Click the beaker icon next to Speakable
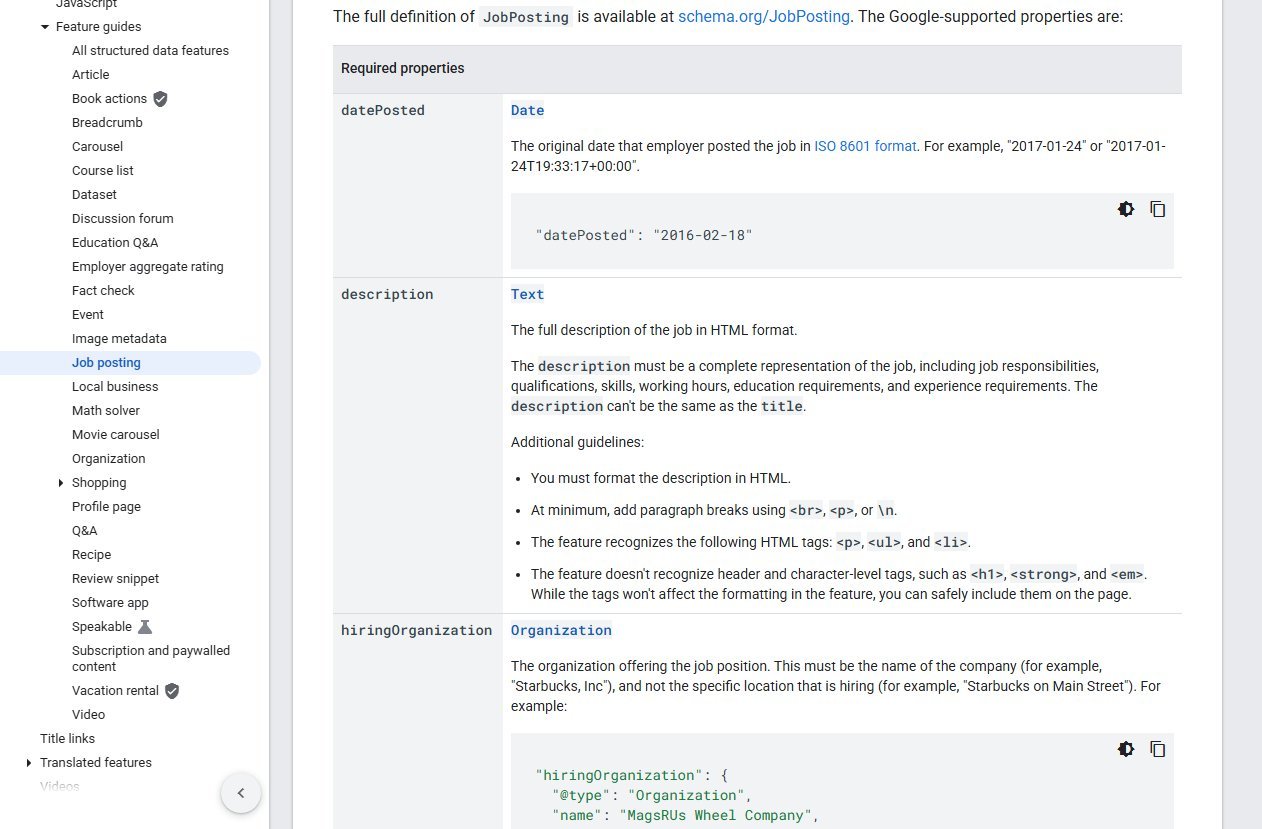 tap(145, 627)
